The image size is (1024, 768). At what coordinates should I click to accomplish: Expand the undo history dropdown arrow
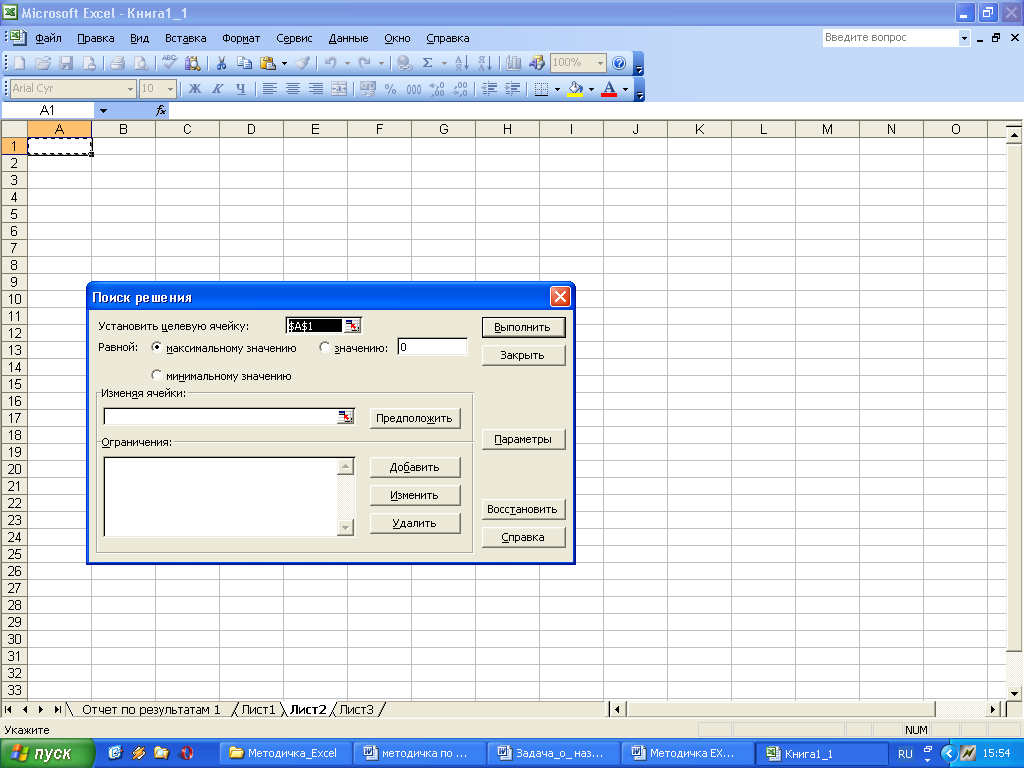coord(347,63)
